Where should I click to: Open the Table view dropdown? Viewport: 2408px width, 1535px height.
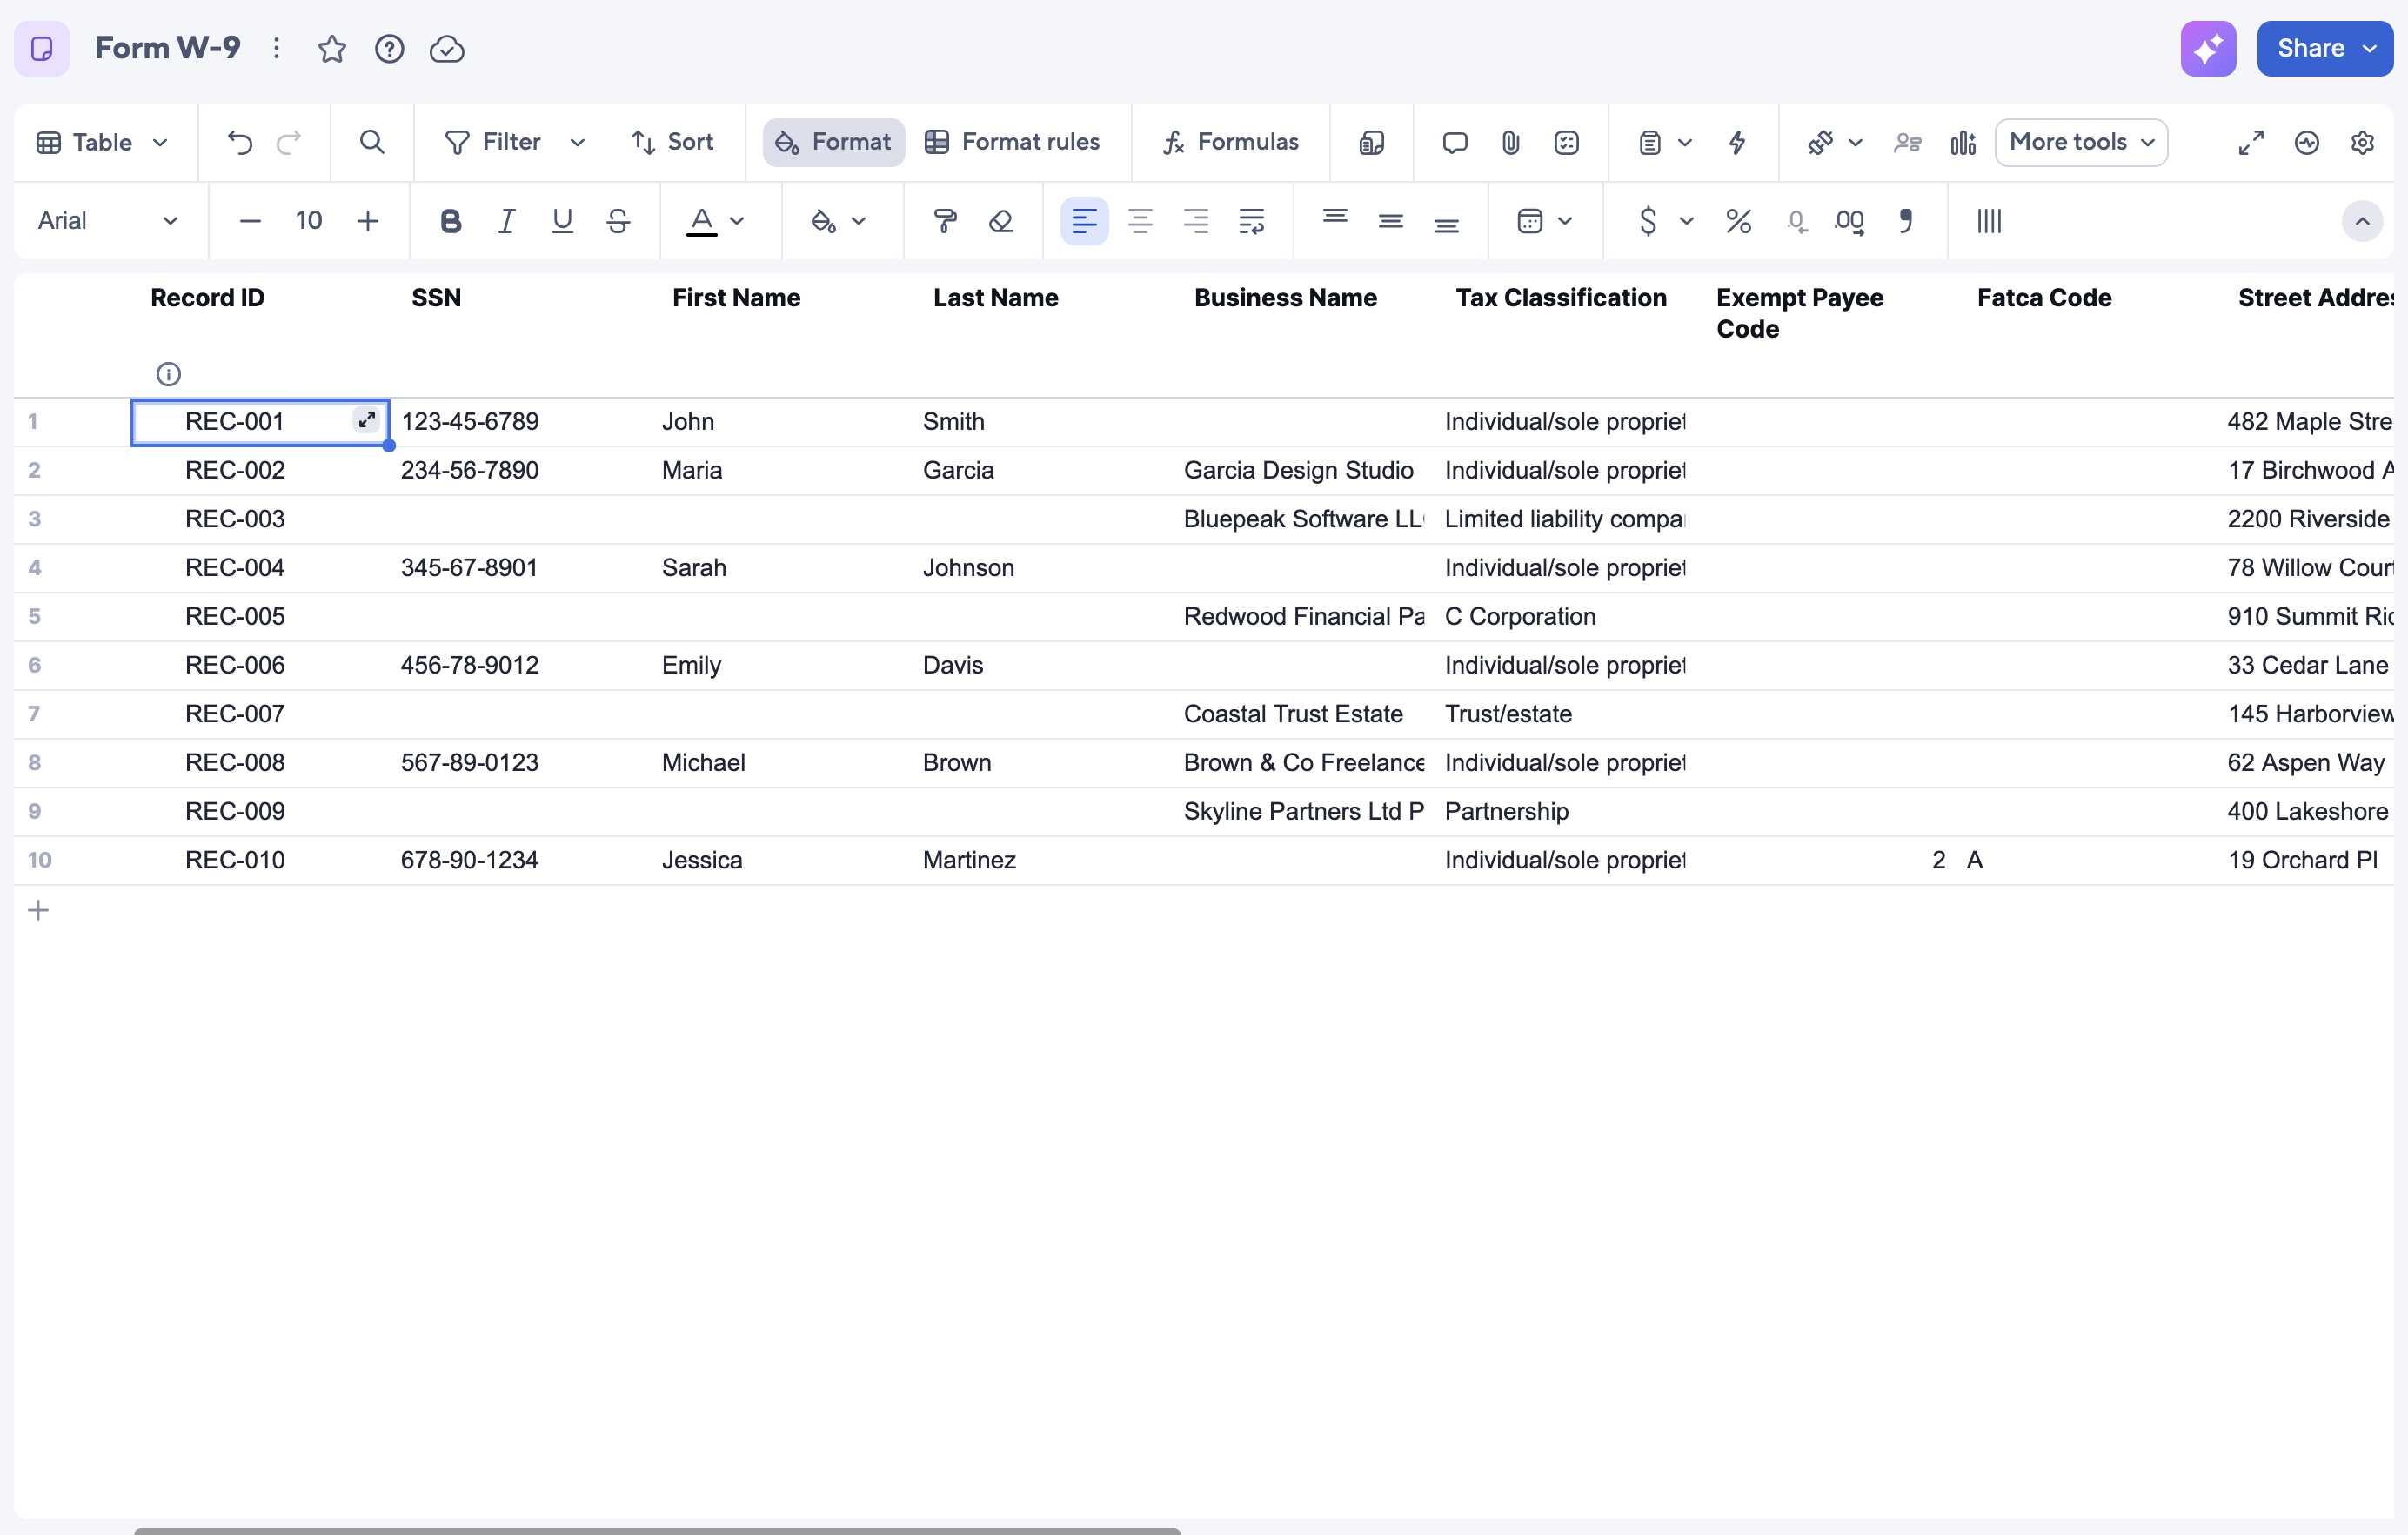(102, 142)
